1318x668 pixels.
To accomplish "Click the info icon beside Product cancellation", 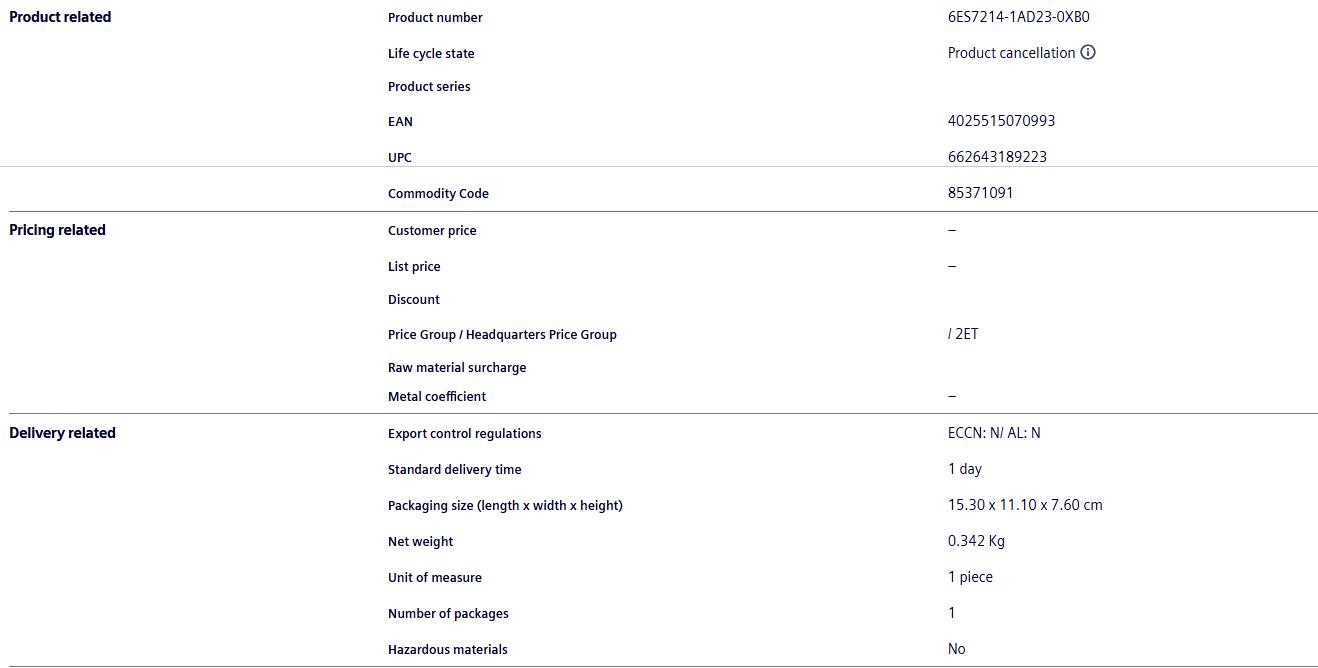I will pos(1088,52).
